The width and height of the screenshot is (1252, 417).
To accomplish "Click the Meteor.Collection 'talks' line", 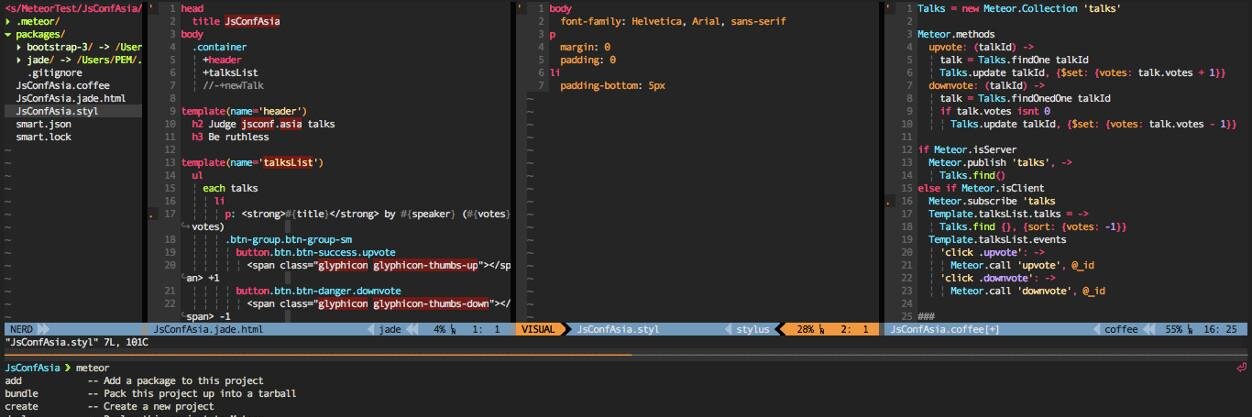I will click(1019, 8).
